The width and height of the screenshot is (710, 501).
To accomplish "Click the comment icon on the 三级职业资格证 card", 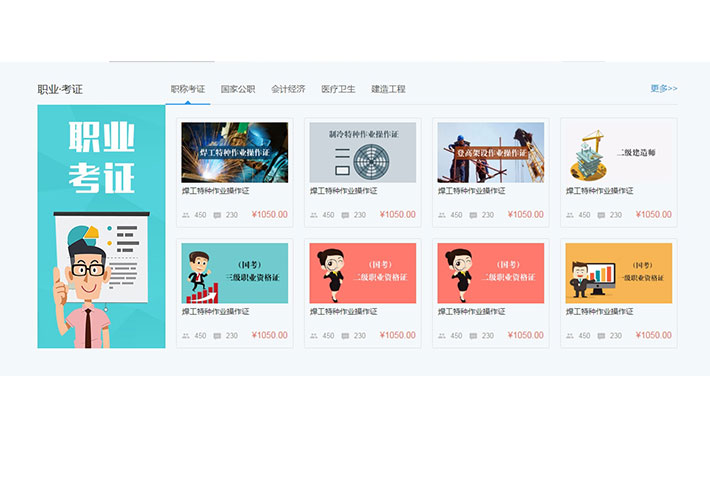I will click(218, 336).
